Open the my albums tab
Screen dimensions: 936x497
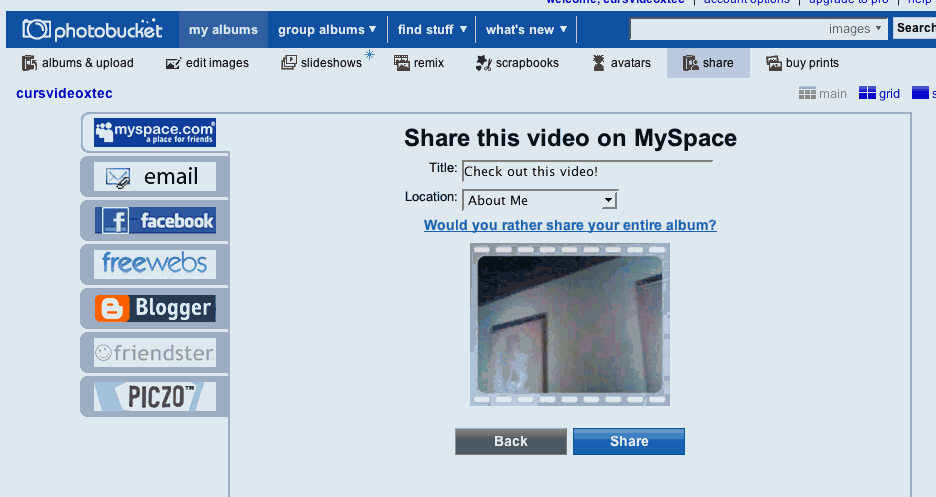click(x=223, y=29)
